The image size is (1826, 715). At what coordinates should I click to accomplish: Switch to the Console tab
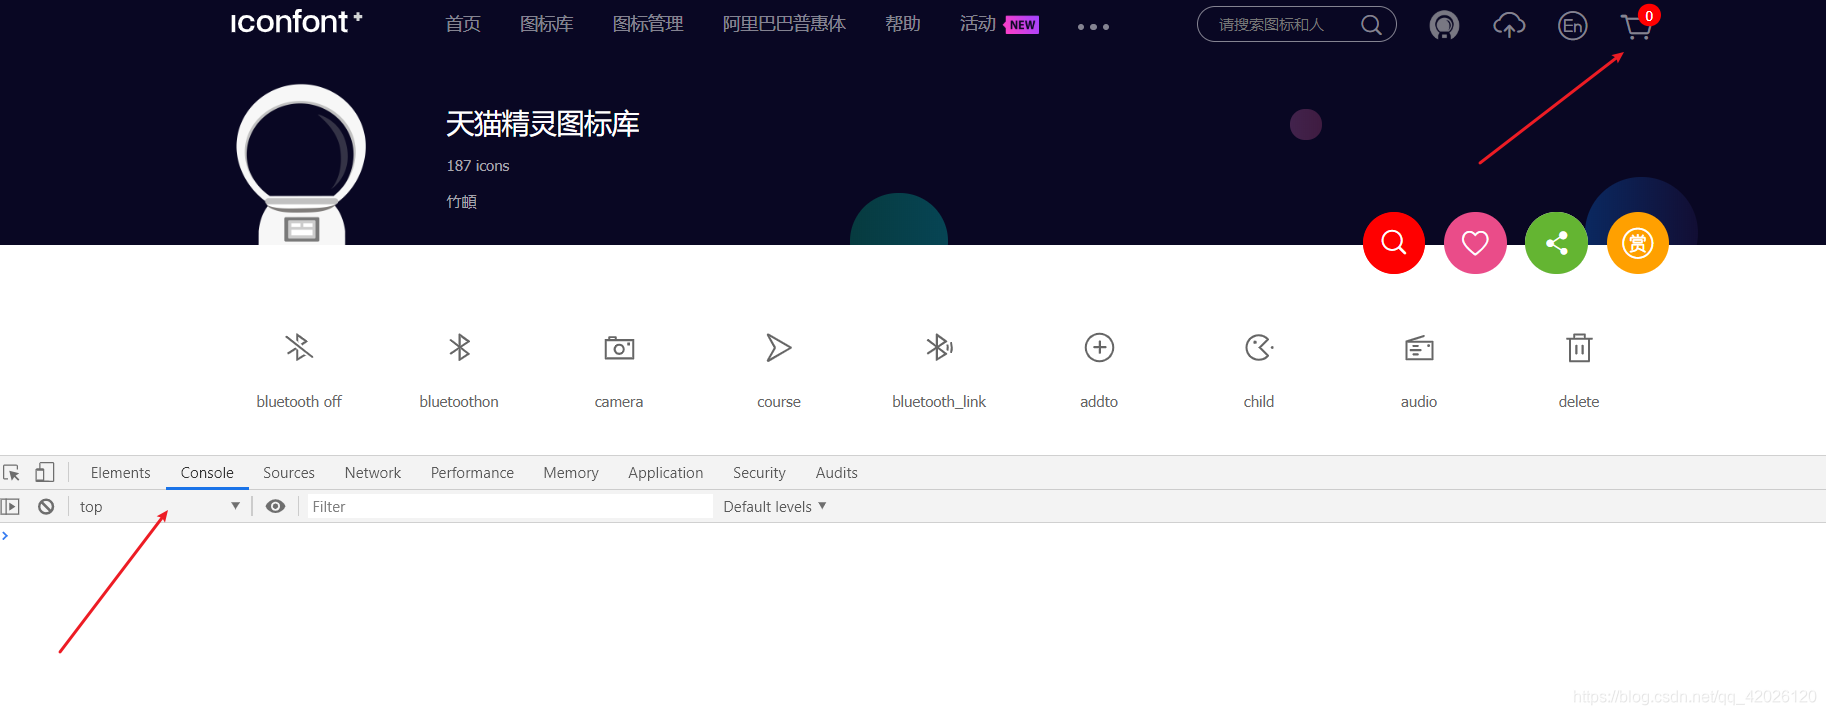207,473
